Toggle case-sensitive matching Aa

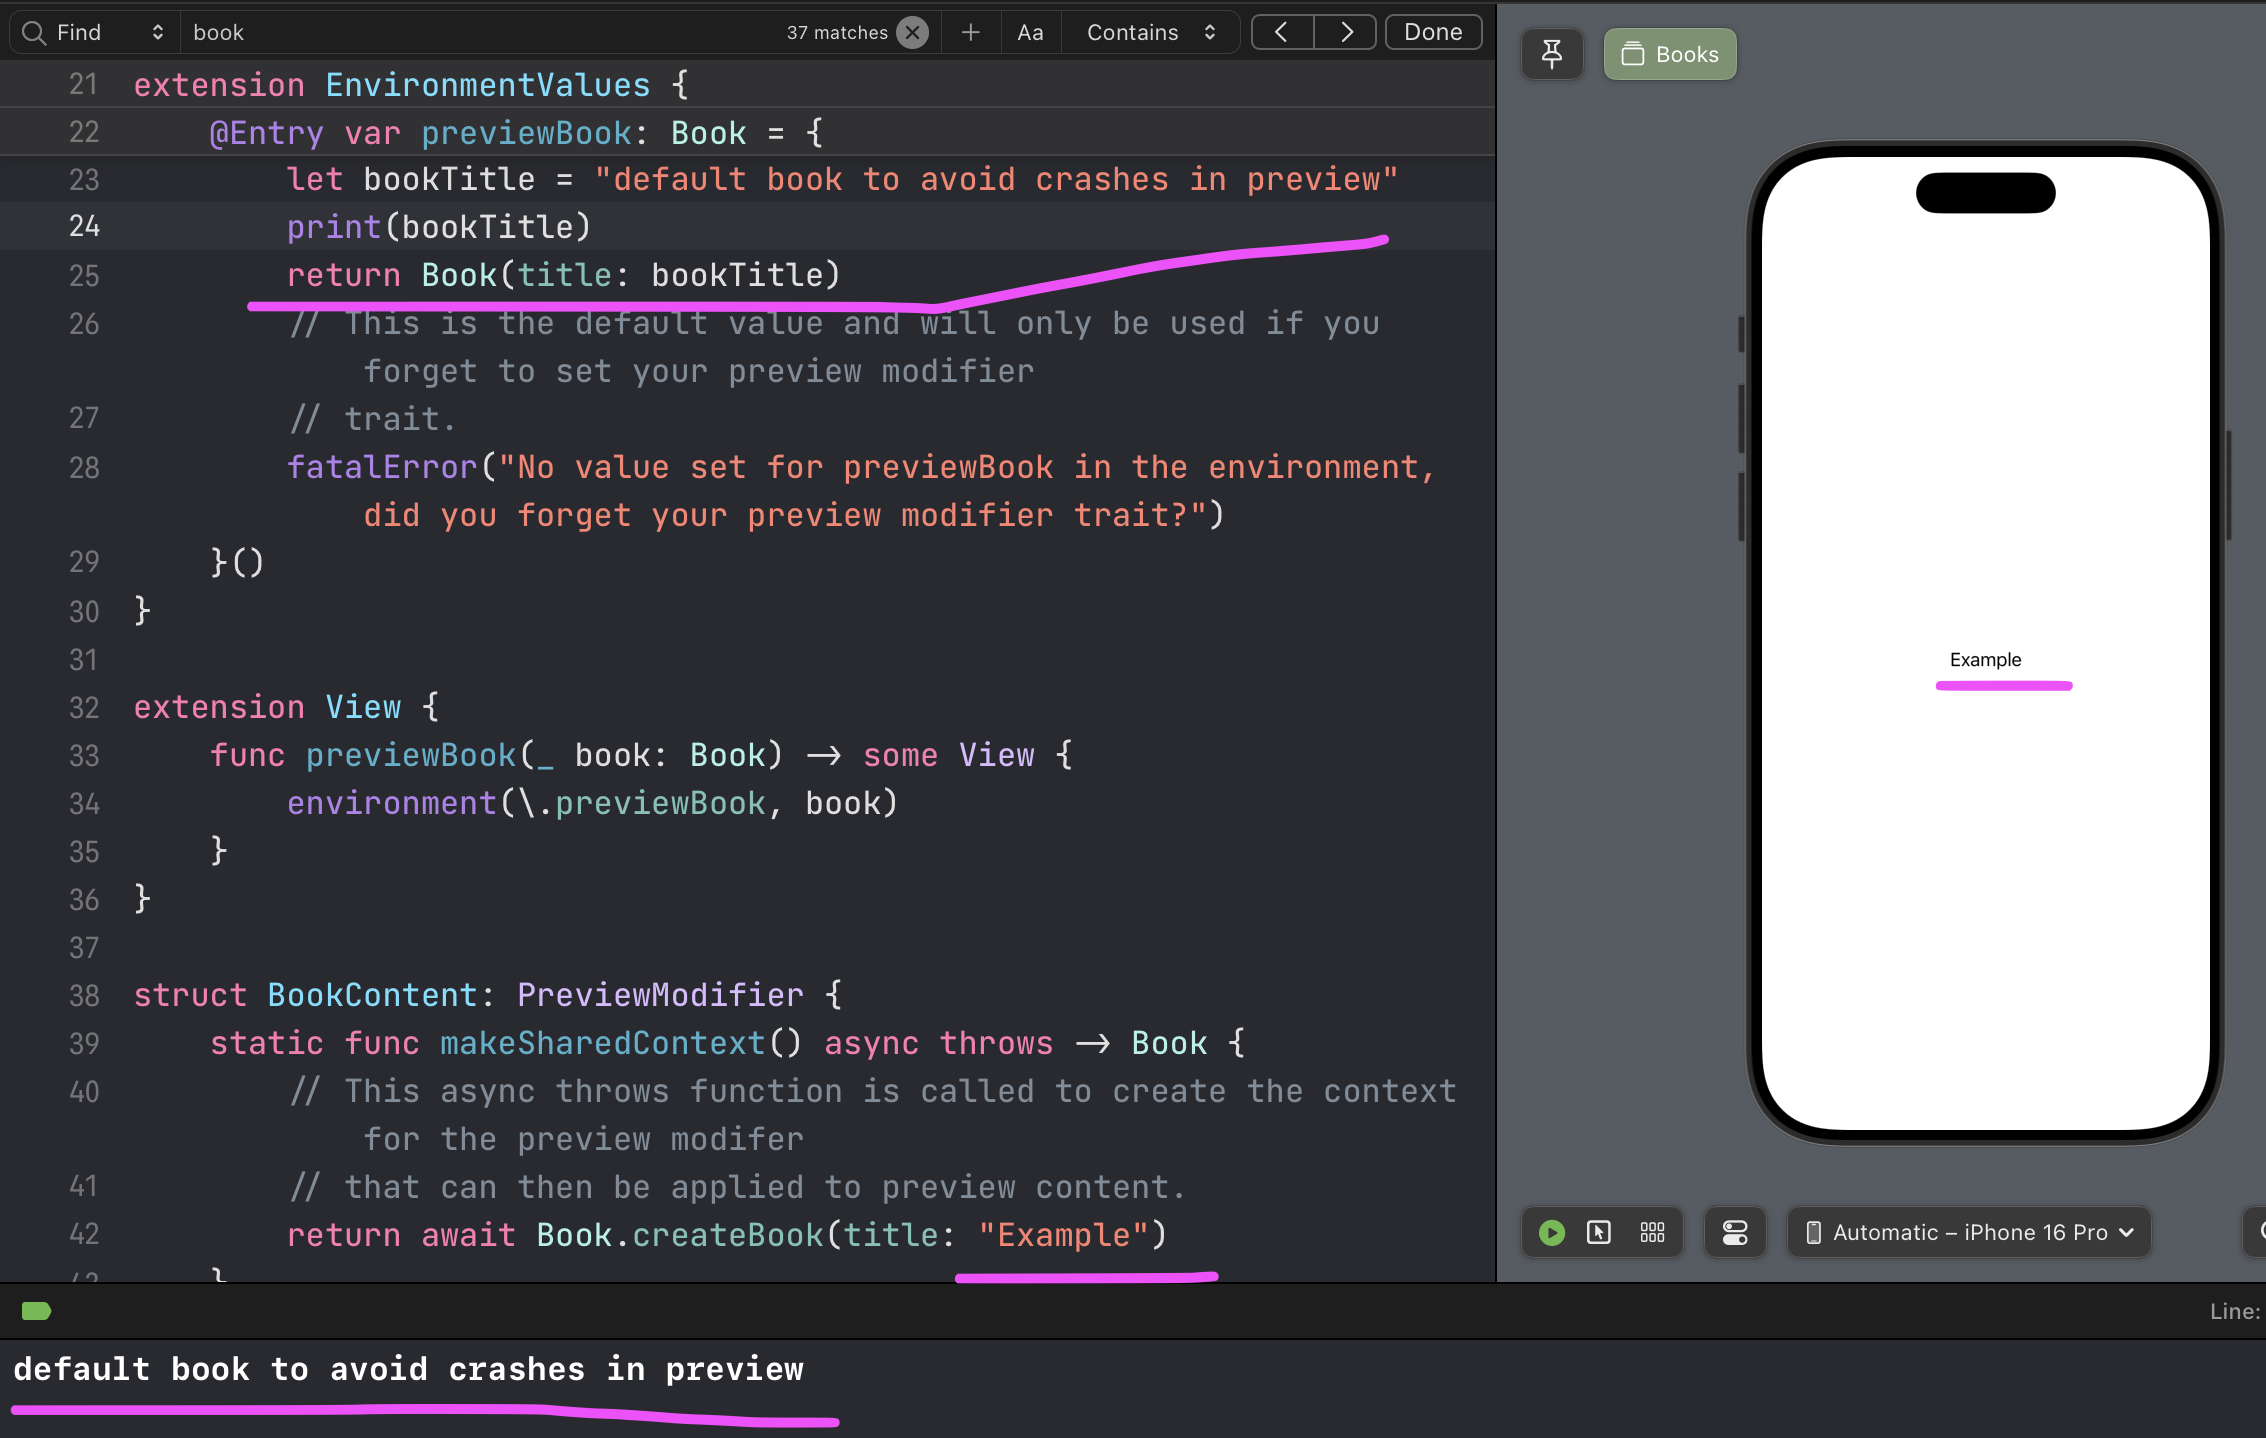pyautogui.click(x=1030, y=32)
